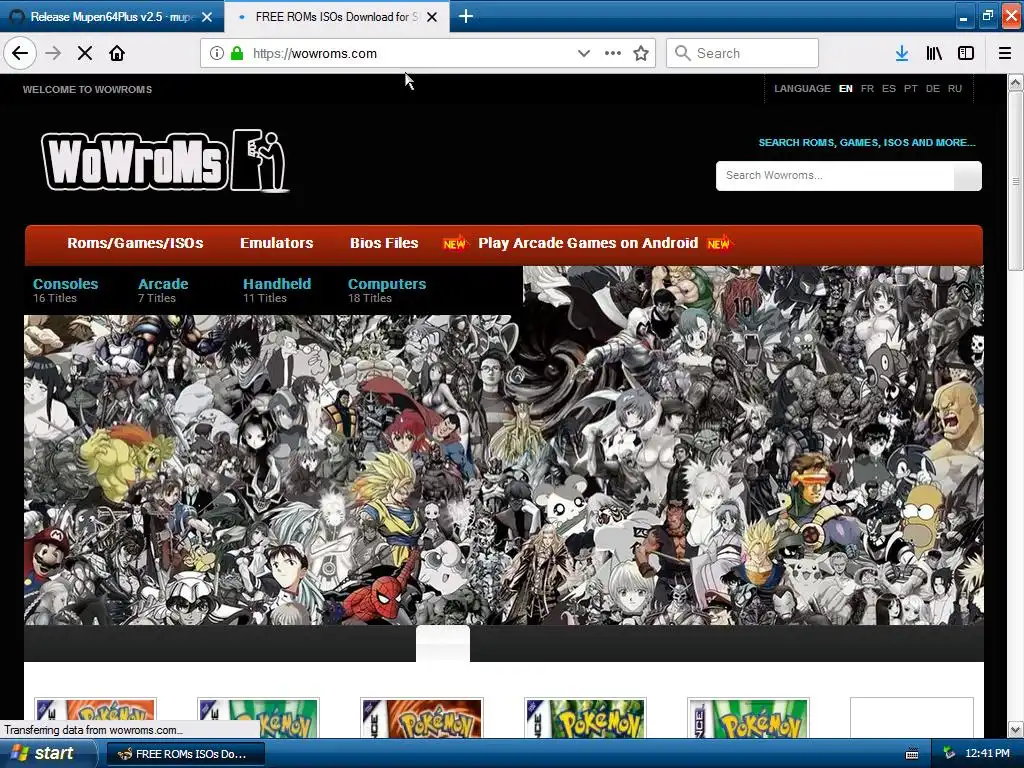Switch to Release Mupen64Plus v2.5 tab

point(111,17)
